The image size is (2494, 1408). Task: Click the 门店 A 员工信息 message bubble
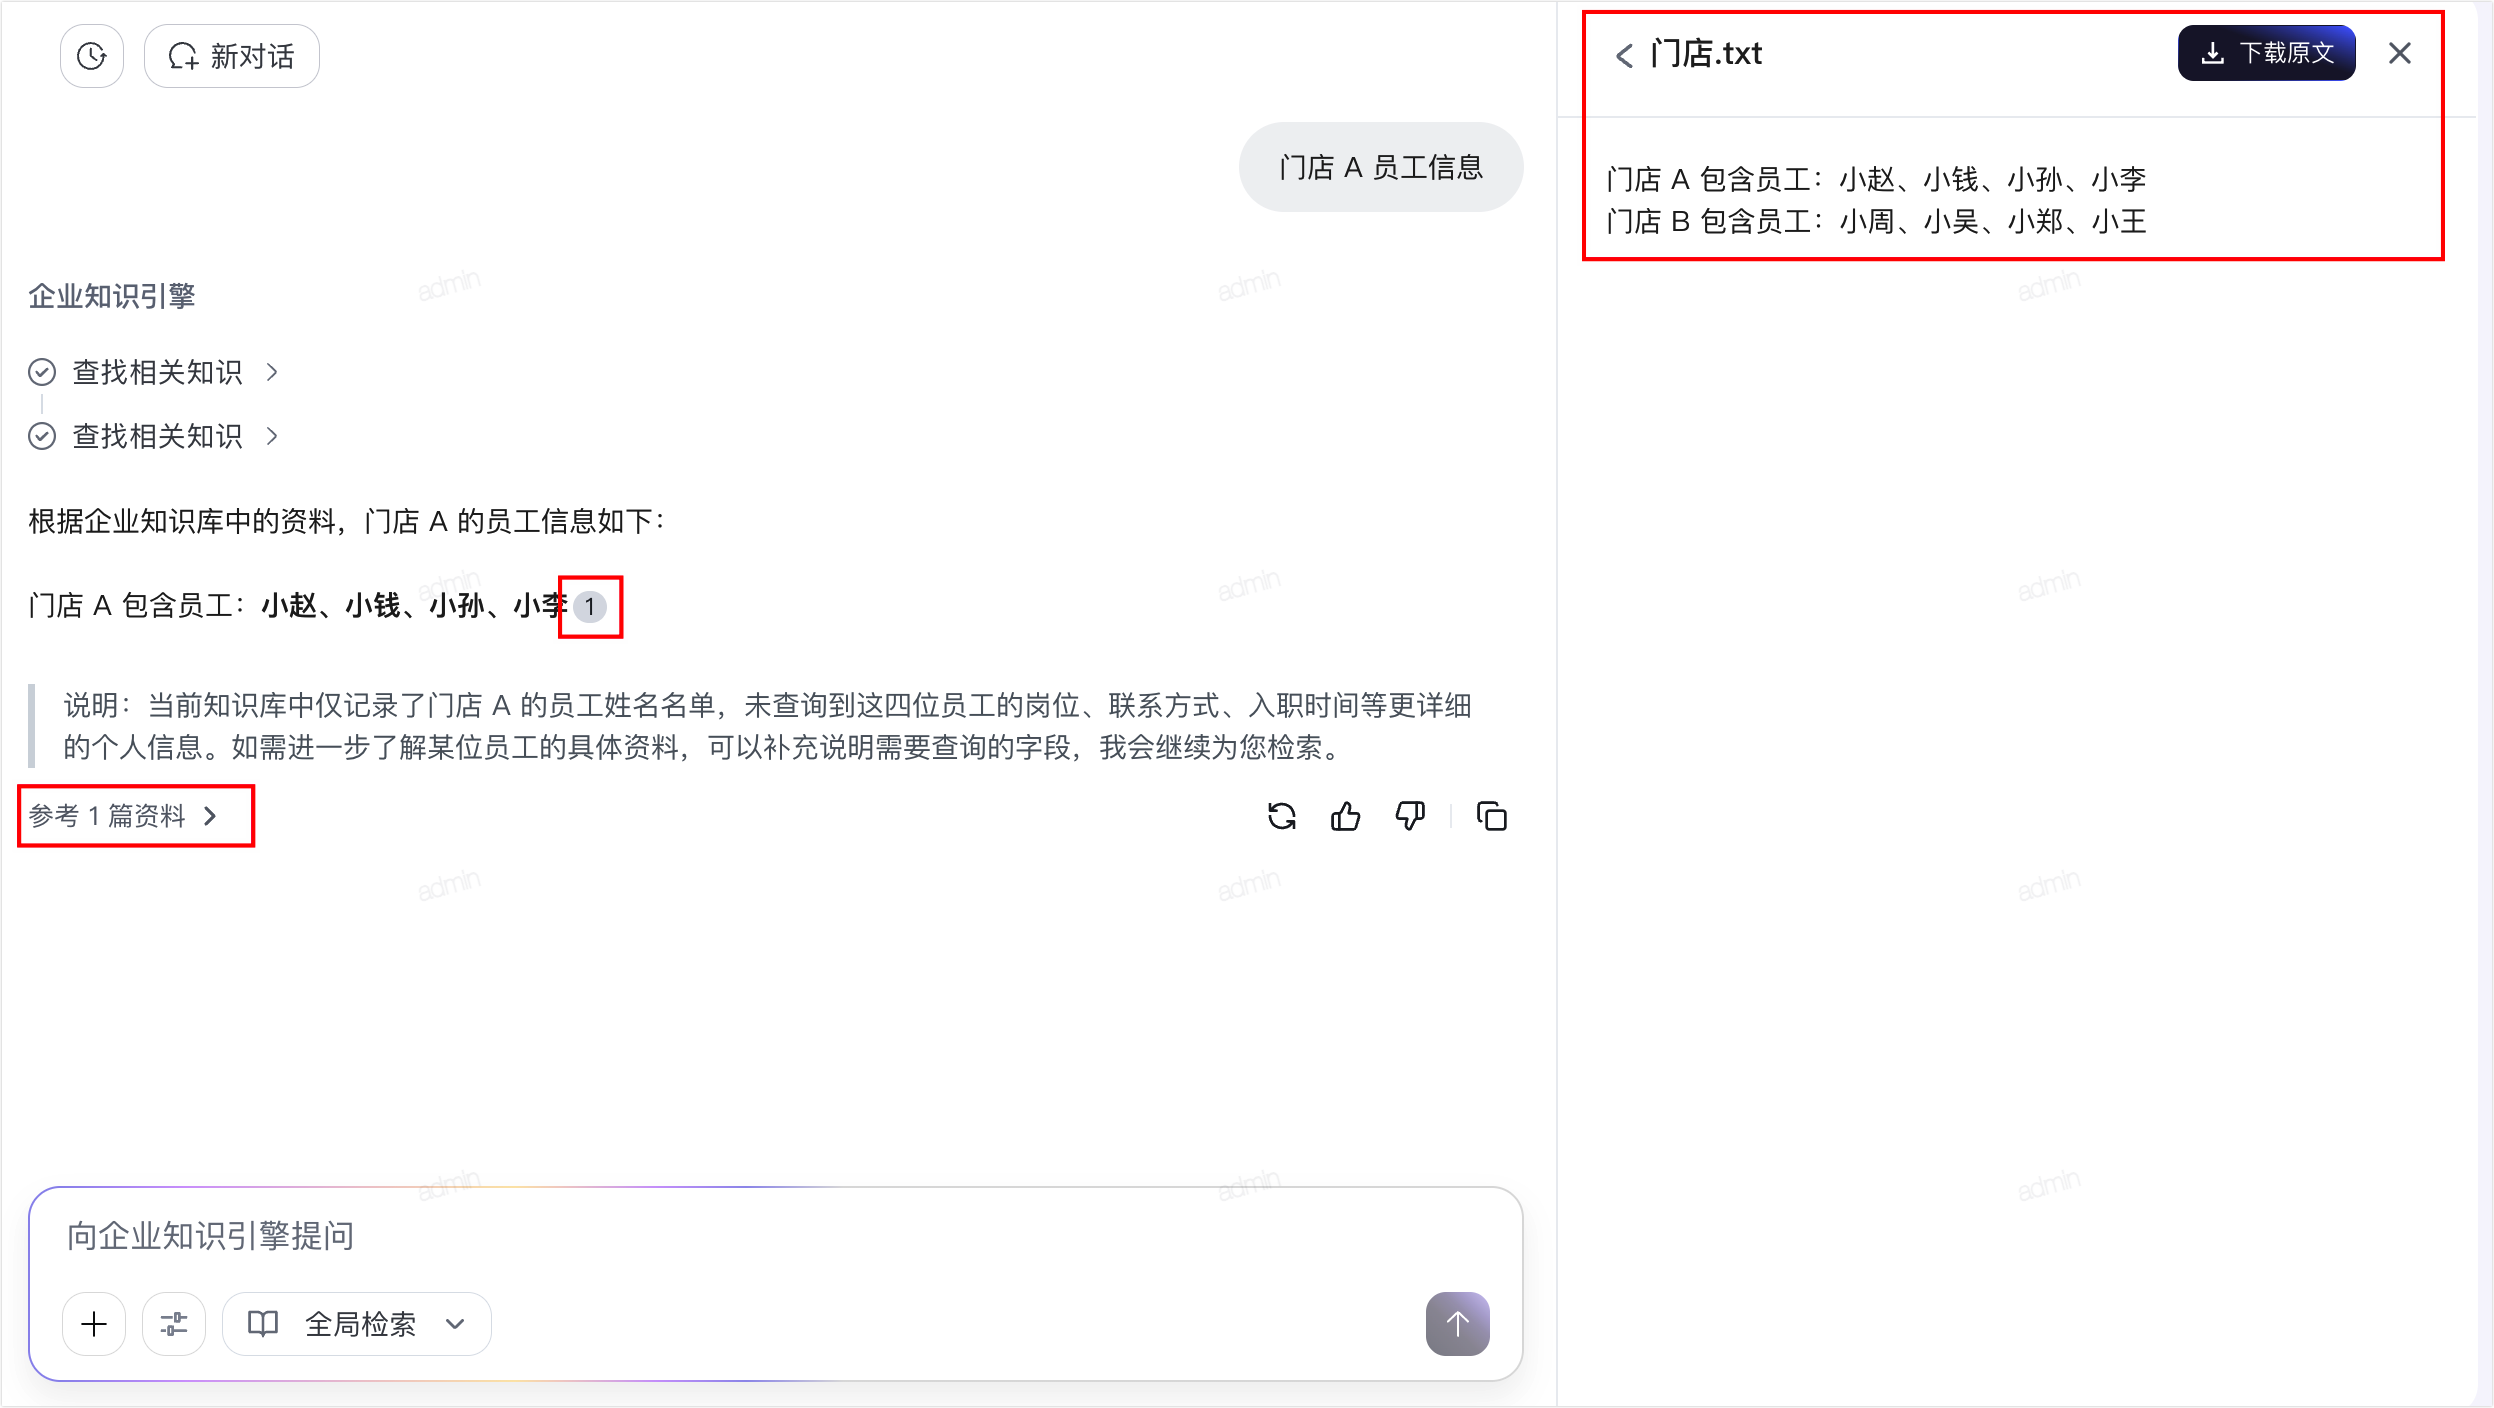click(x=1381, y=167)
